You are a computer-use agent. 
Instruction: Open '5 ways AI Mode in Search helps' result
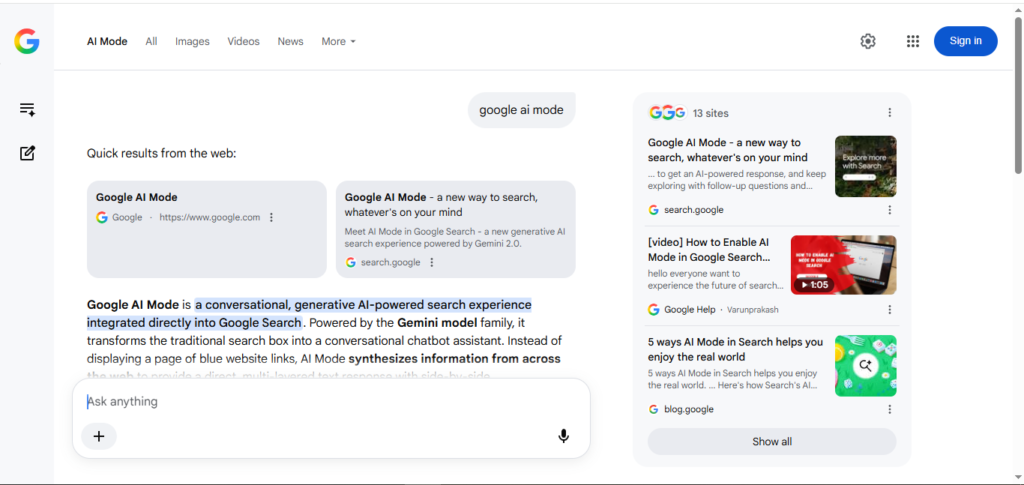pos(735,349)
